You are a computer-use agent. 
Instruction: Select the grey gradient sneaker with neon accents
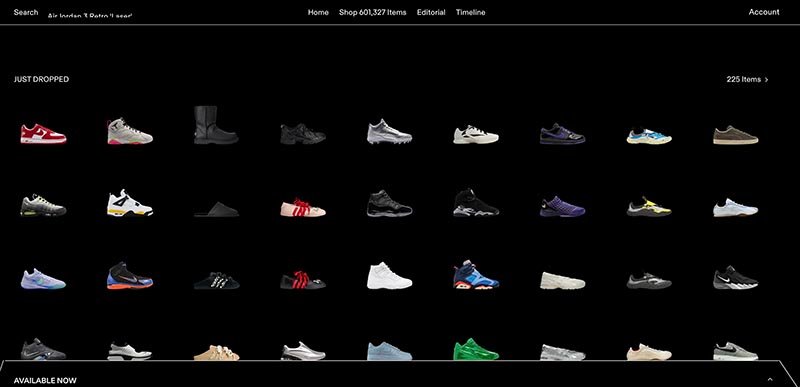pos(43,205)
